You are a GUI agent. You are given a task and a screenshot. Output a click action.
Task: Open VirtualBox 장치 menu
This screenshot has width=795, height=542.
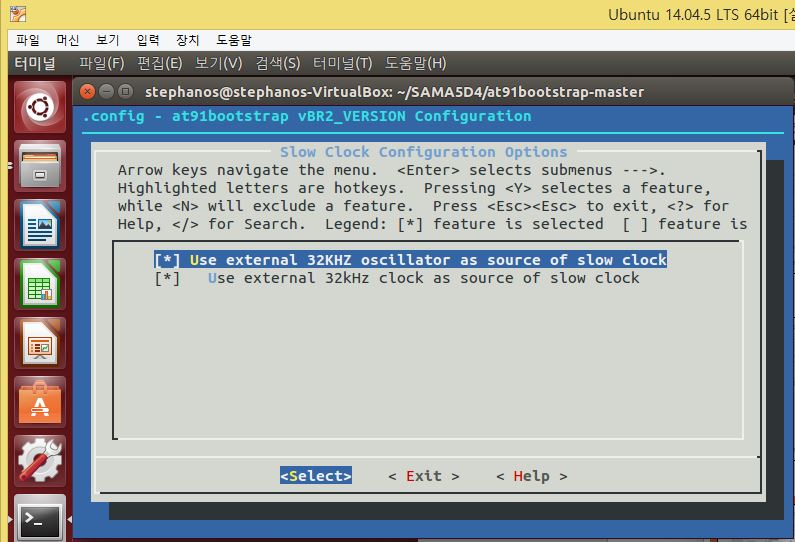[188, 40]
